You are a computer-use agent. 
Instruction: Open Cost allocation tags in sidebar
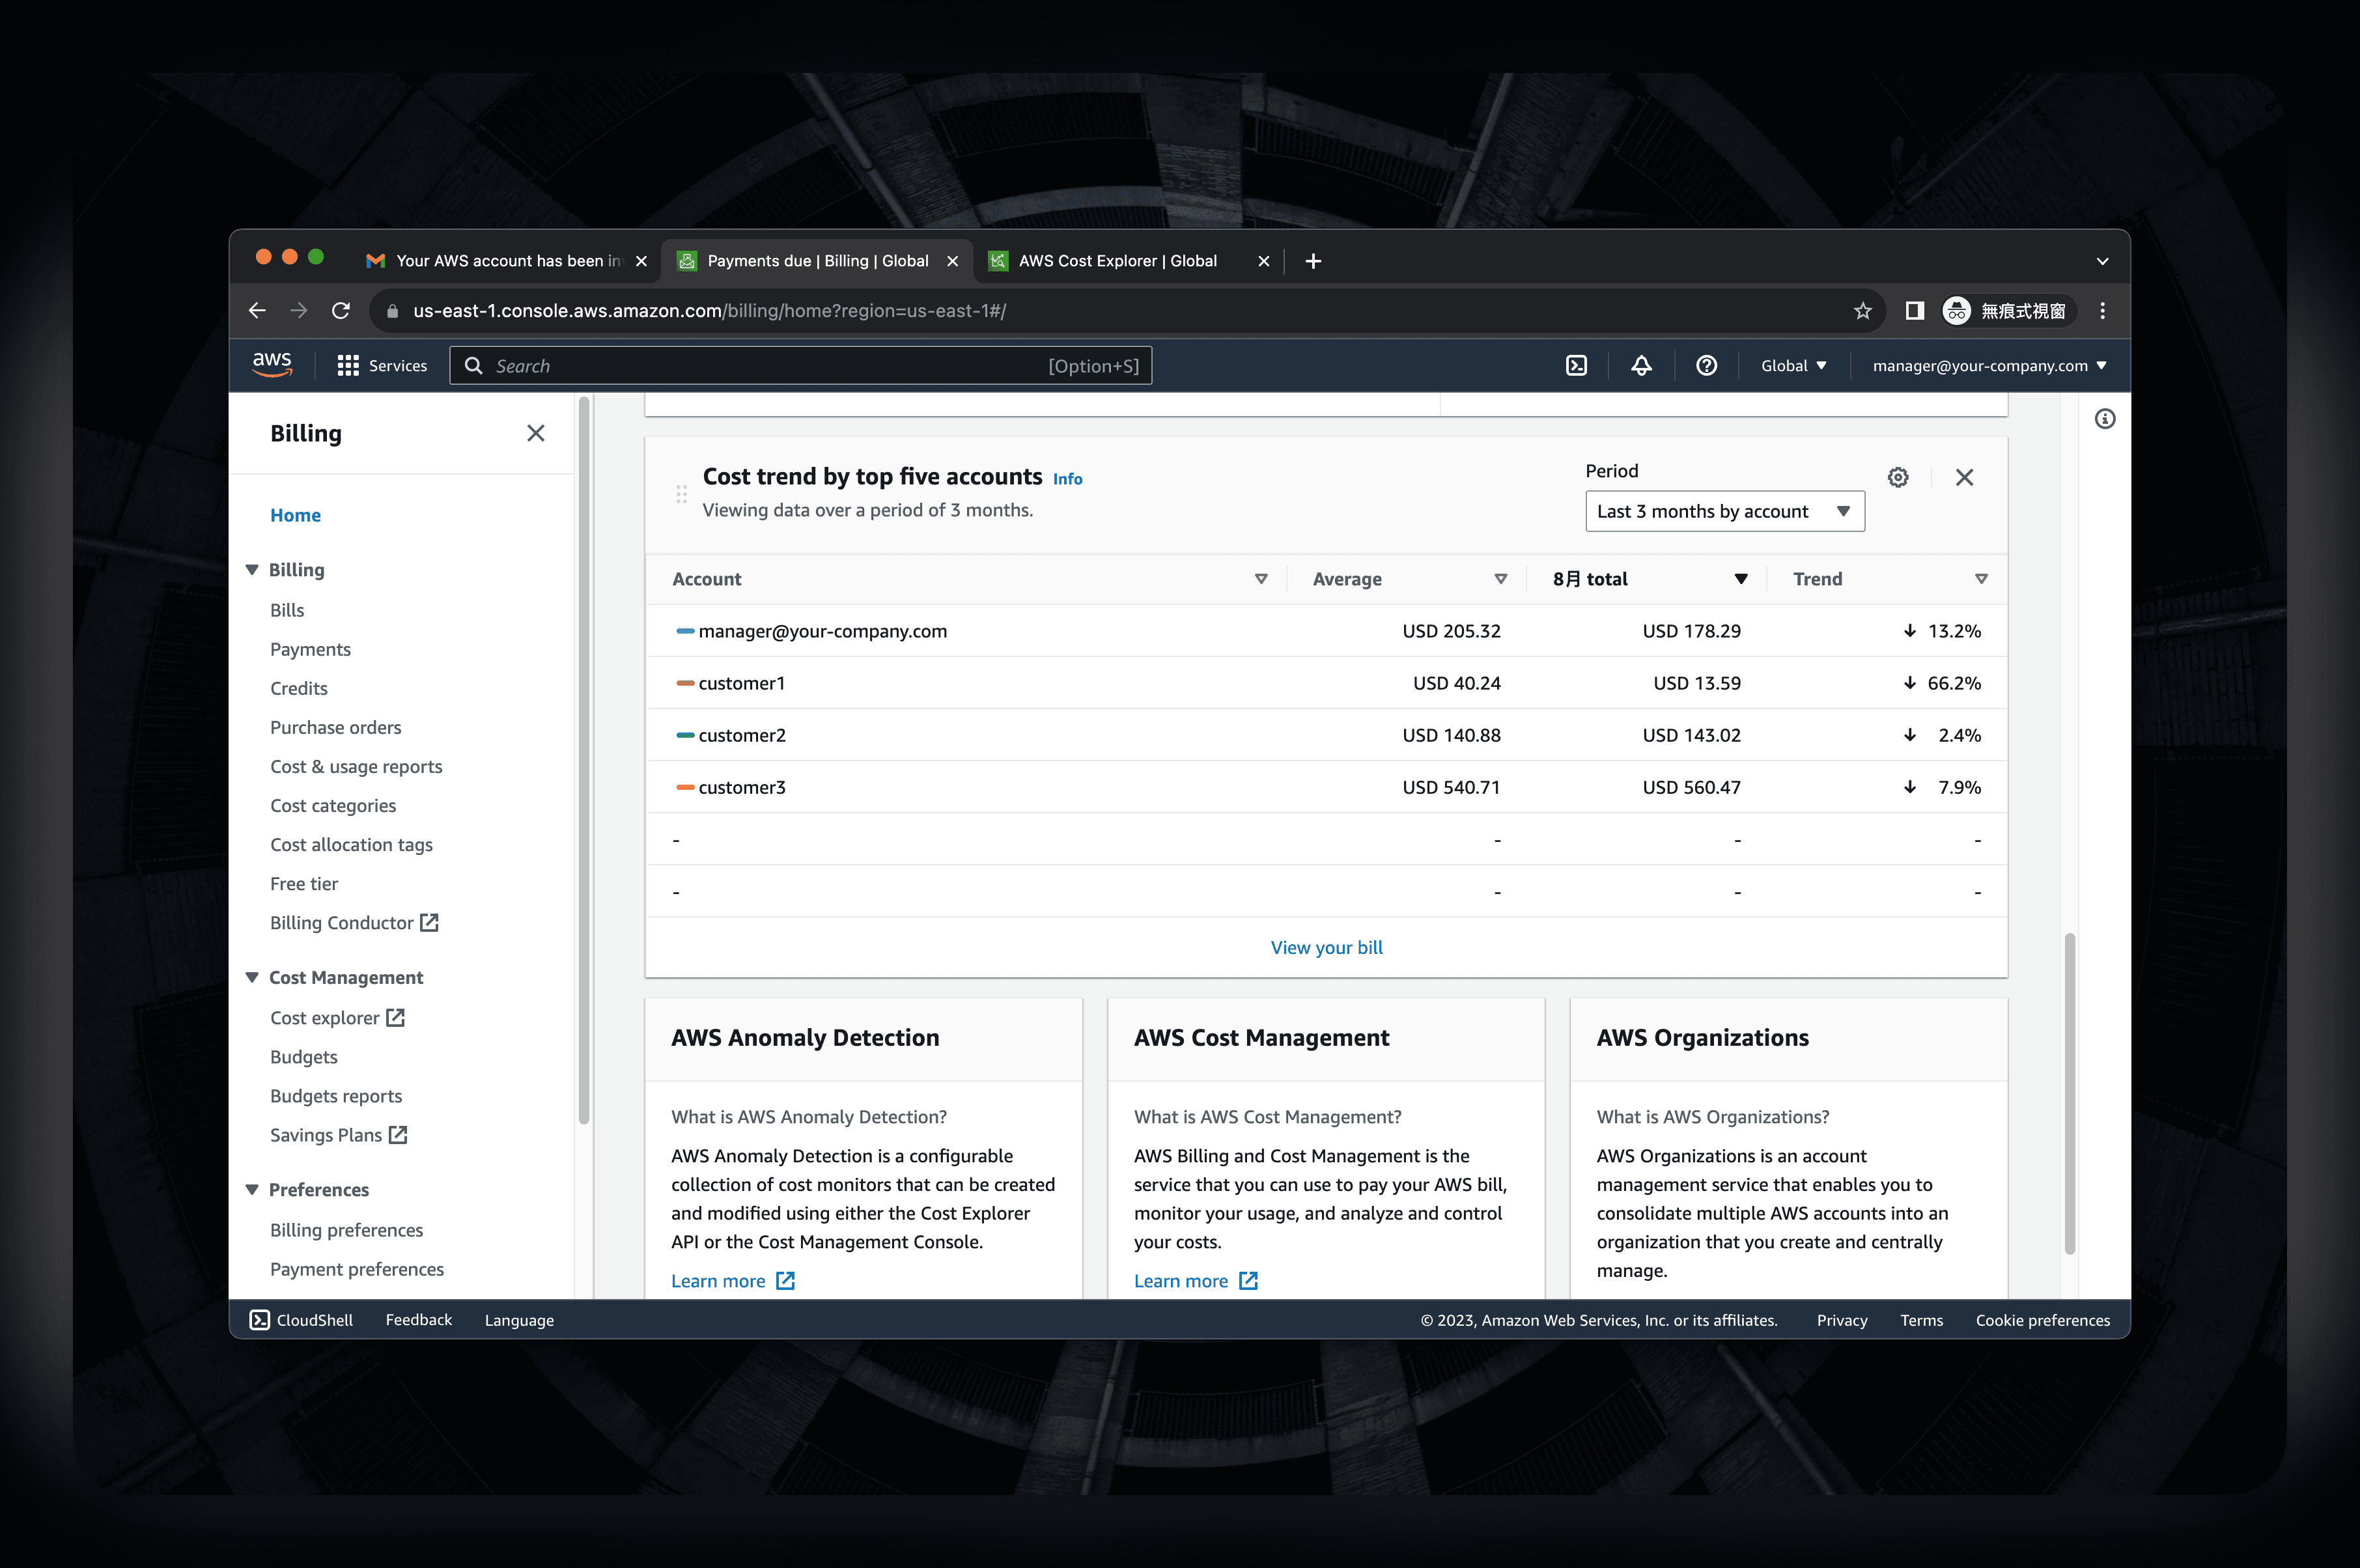coord(351,845)
